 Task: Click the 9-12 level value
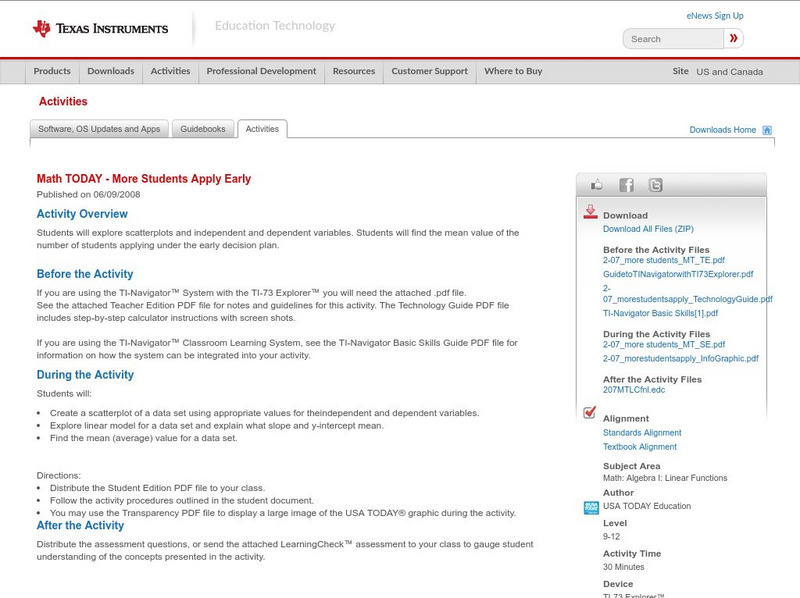[x=611, y=537]
